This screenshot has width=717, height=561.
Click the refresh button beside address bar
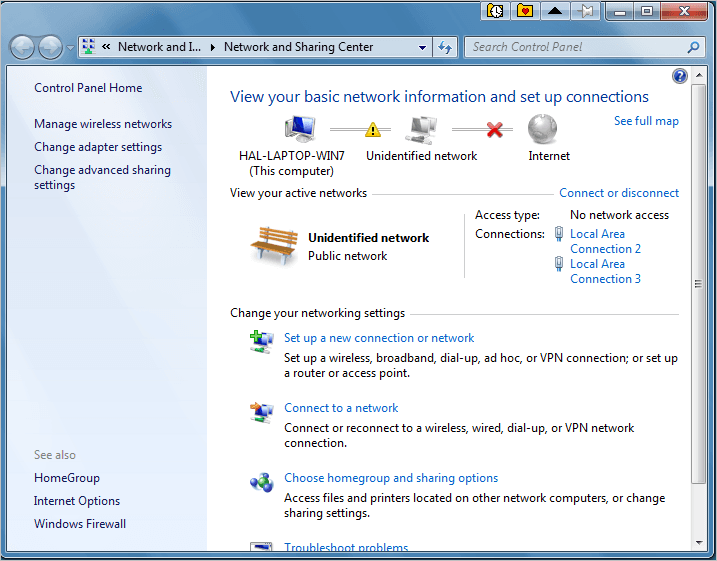pos(445,47)
